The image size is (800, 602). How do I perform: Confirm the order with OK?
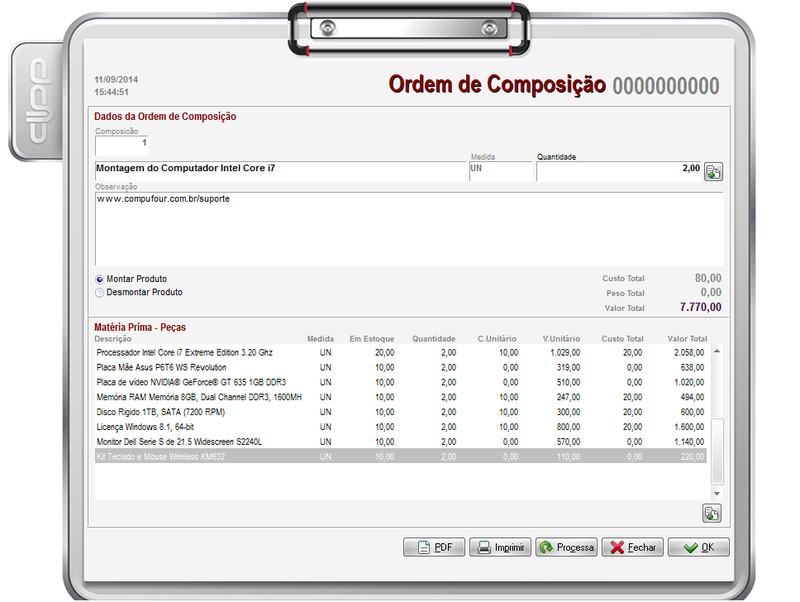click(x=698, y=547)
